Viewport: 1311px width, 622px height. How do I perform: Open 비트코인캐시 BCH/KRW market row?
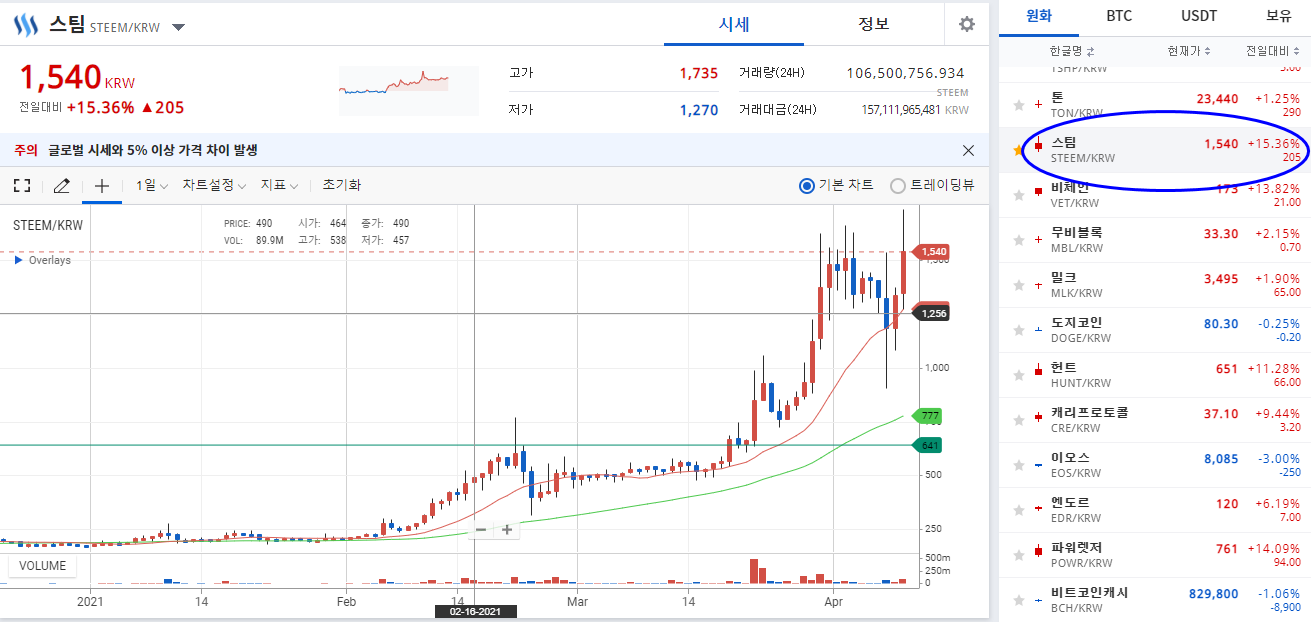1155,600
